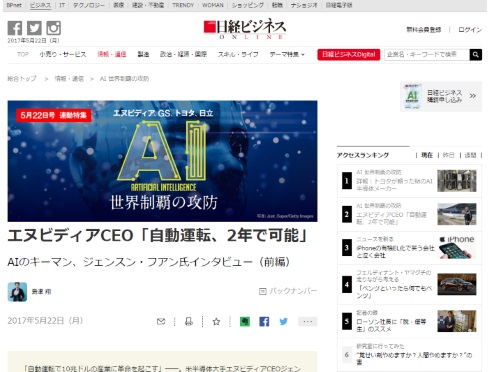Image resolution: width=490 pixels, height=372 pixels.
Task: Open 製造 navigation section
Action: point(143,54)
